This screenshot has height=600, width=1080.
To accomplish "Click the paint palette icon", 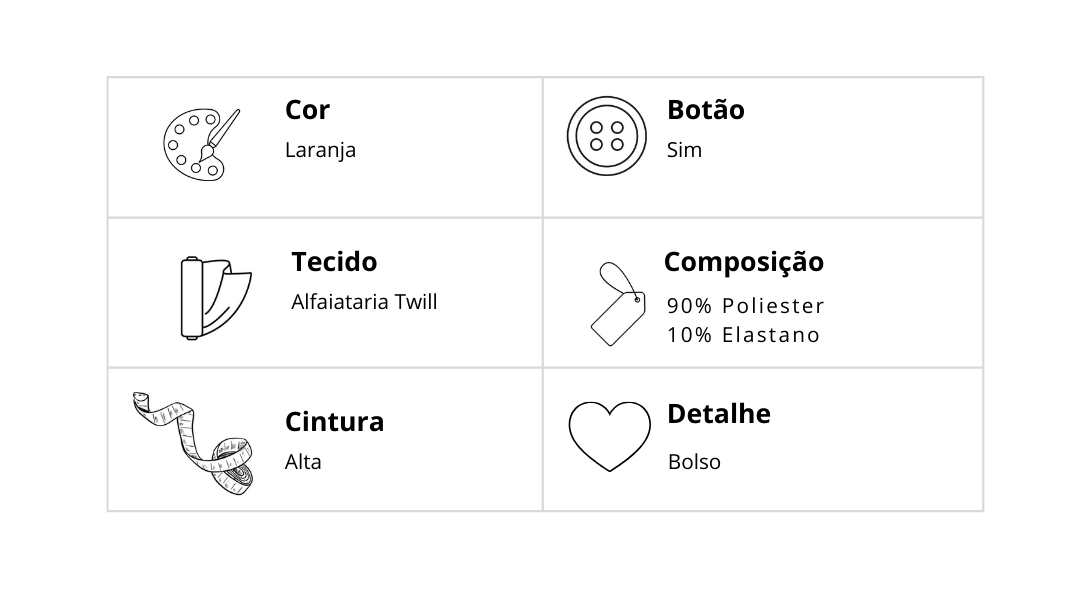I will pyautogui.click(x=201, y=145).
